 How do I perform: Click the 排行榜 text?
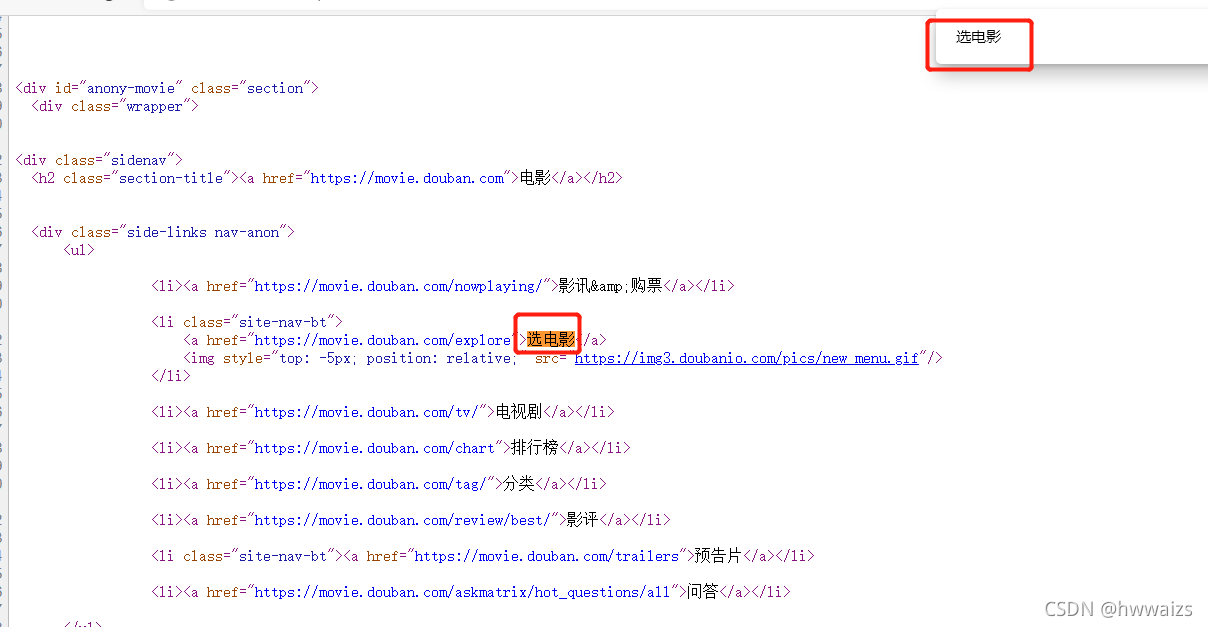(x=534, y=448)
